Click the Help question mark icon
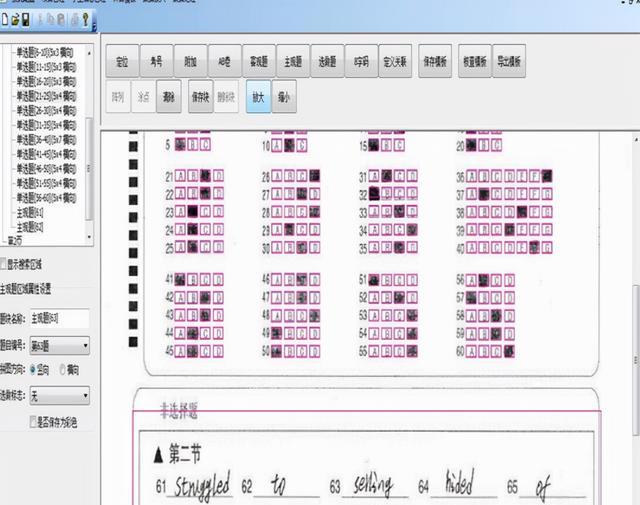 point(86,20)
